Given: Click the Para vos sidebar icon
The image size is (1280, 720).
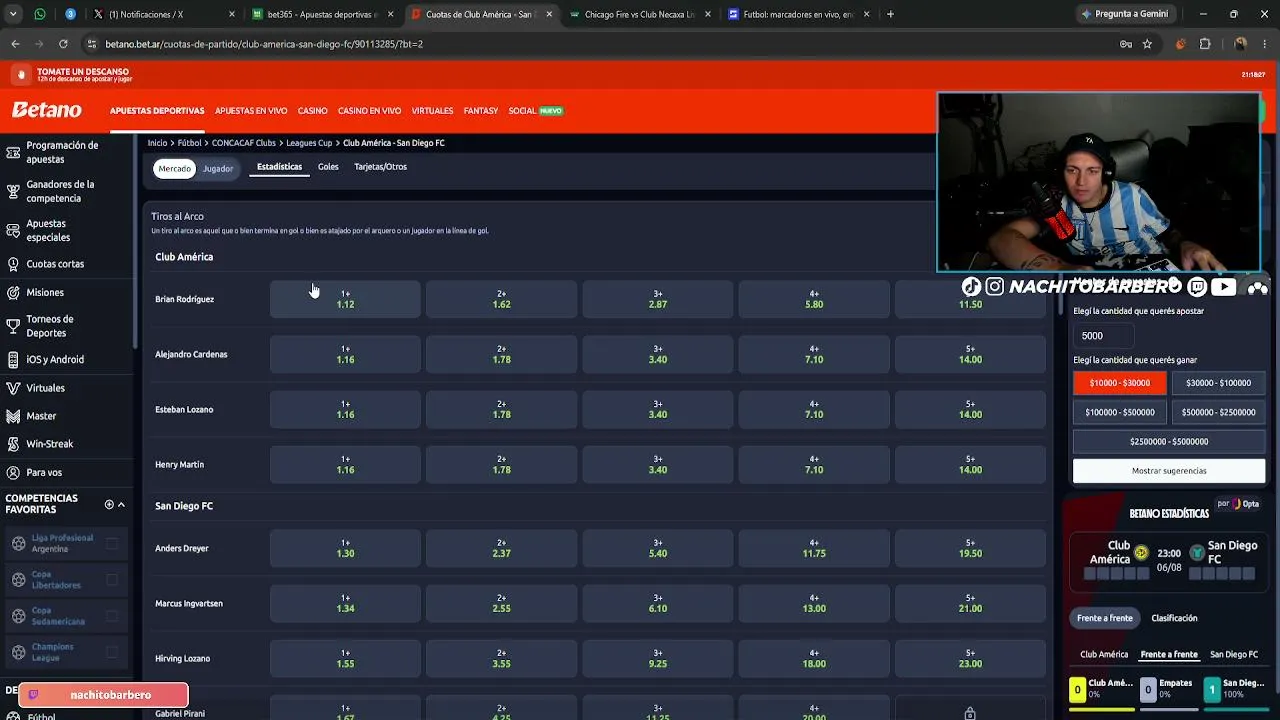Looking at the screenshot, I should 13,472.
